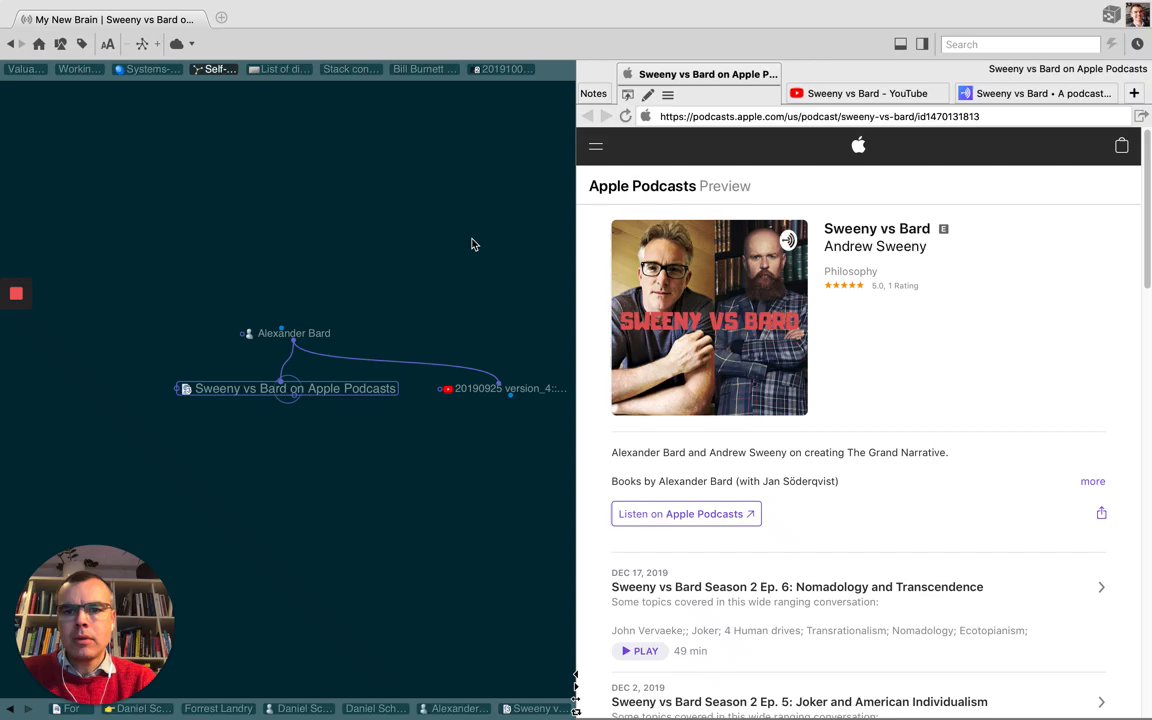Click the webcam video thumbnail
1152x720 pixels.
(x=94, y=624)
